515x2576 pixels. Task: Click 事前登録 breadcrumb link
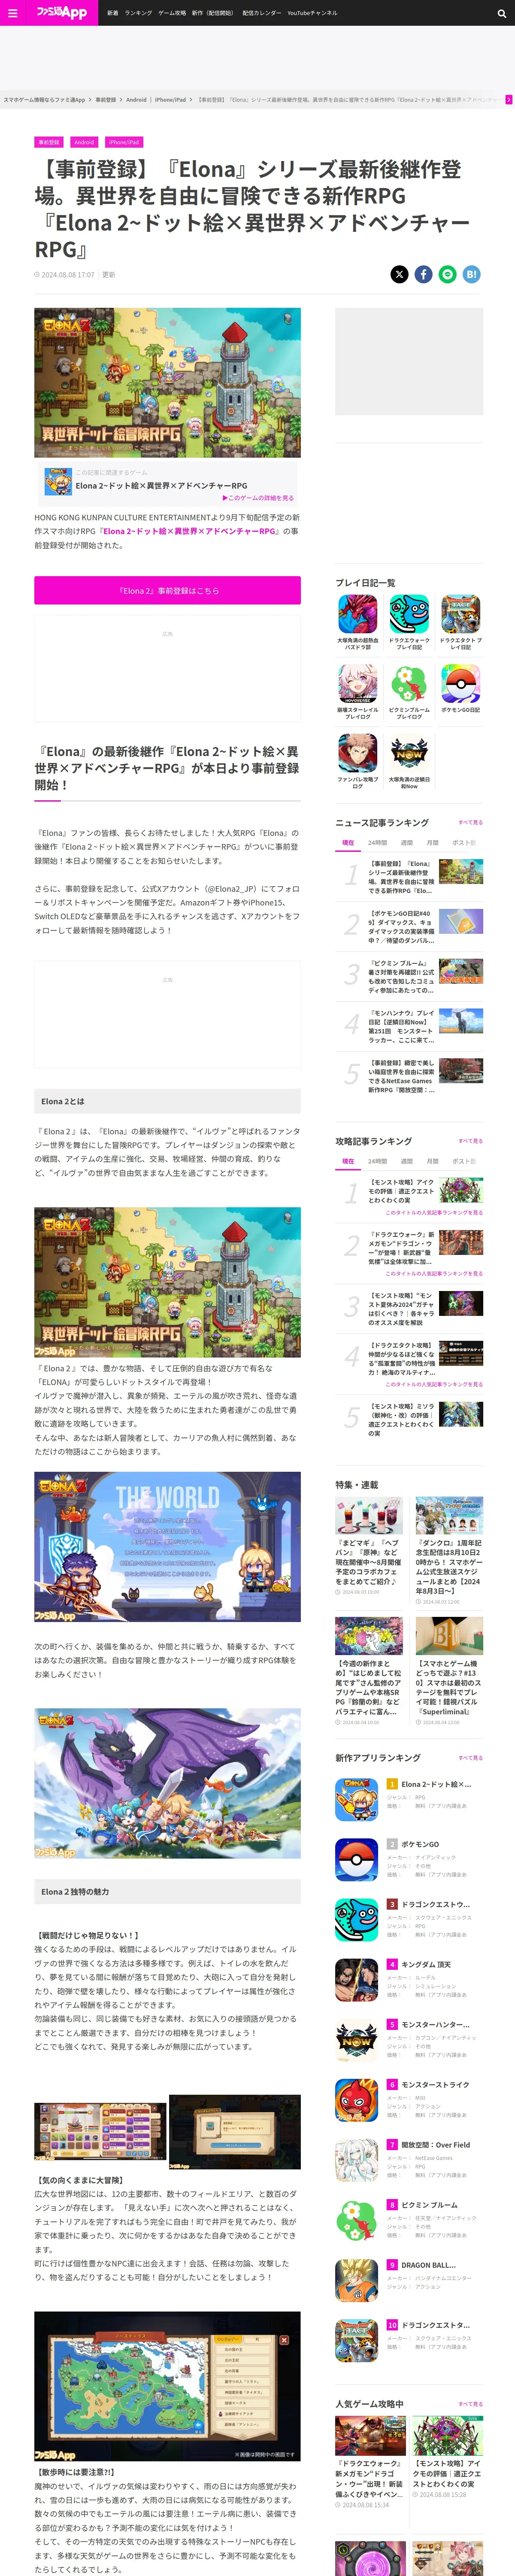tap(105, 100)
